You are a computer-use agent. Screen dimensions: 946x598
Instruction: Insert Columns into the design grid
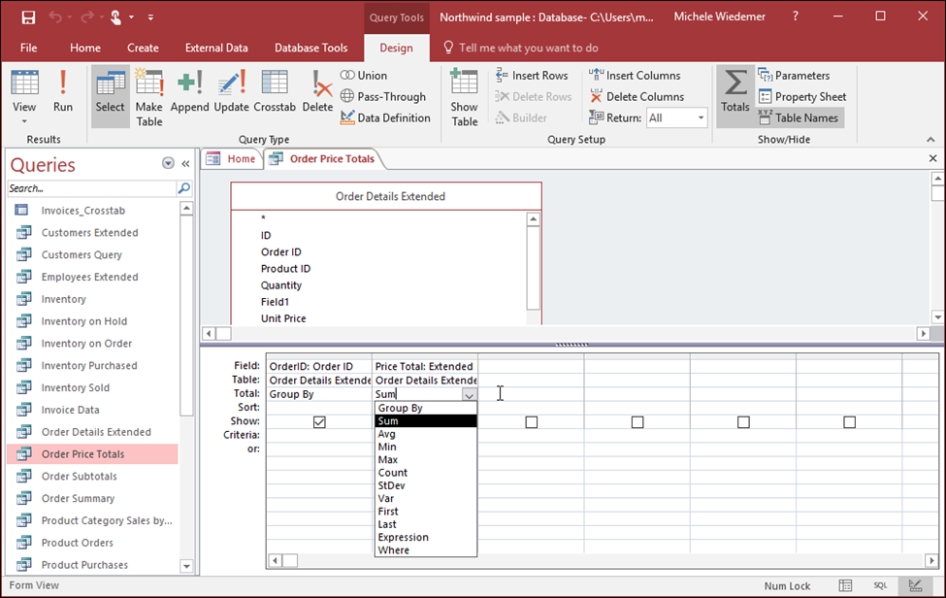coord(635,75)
